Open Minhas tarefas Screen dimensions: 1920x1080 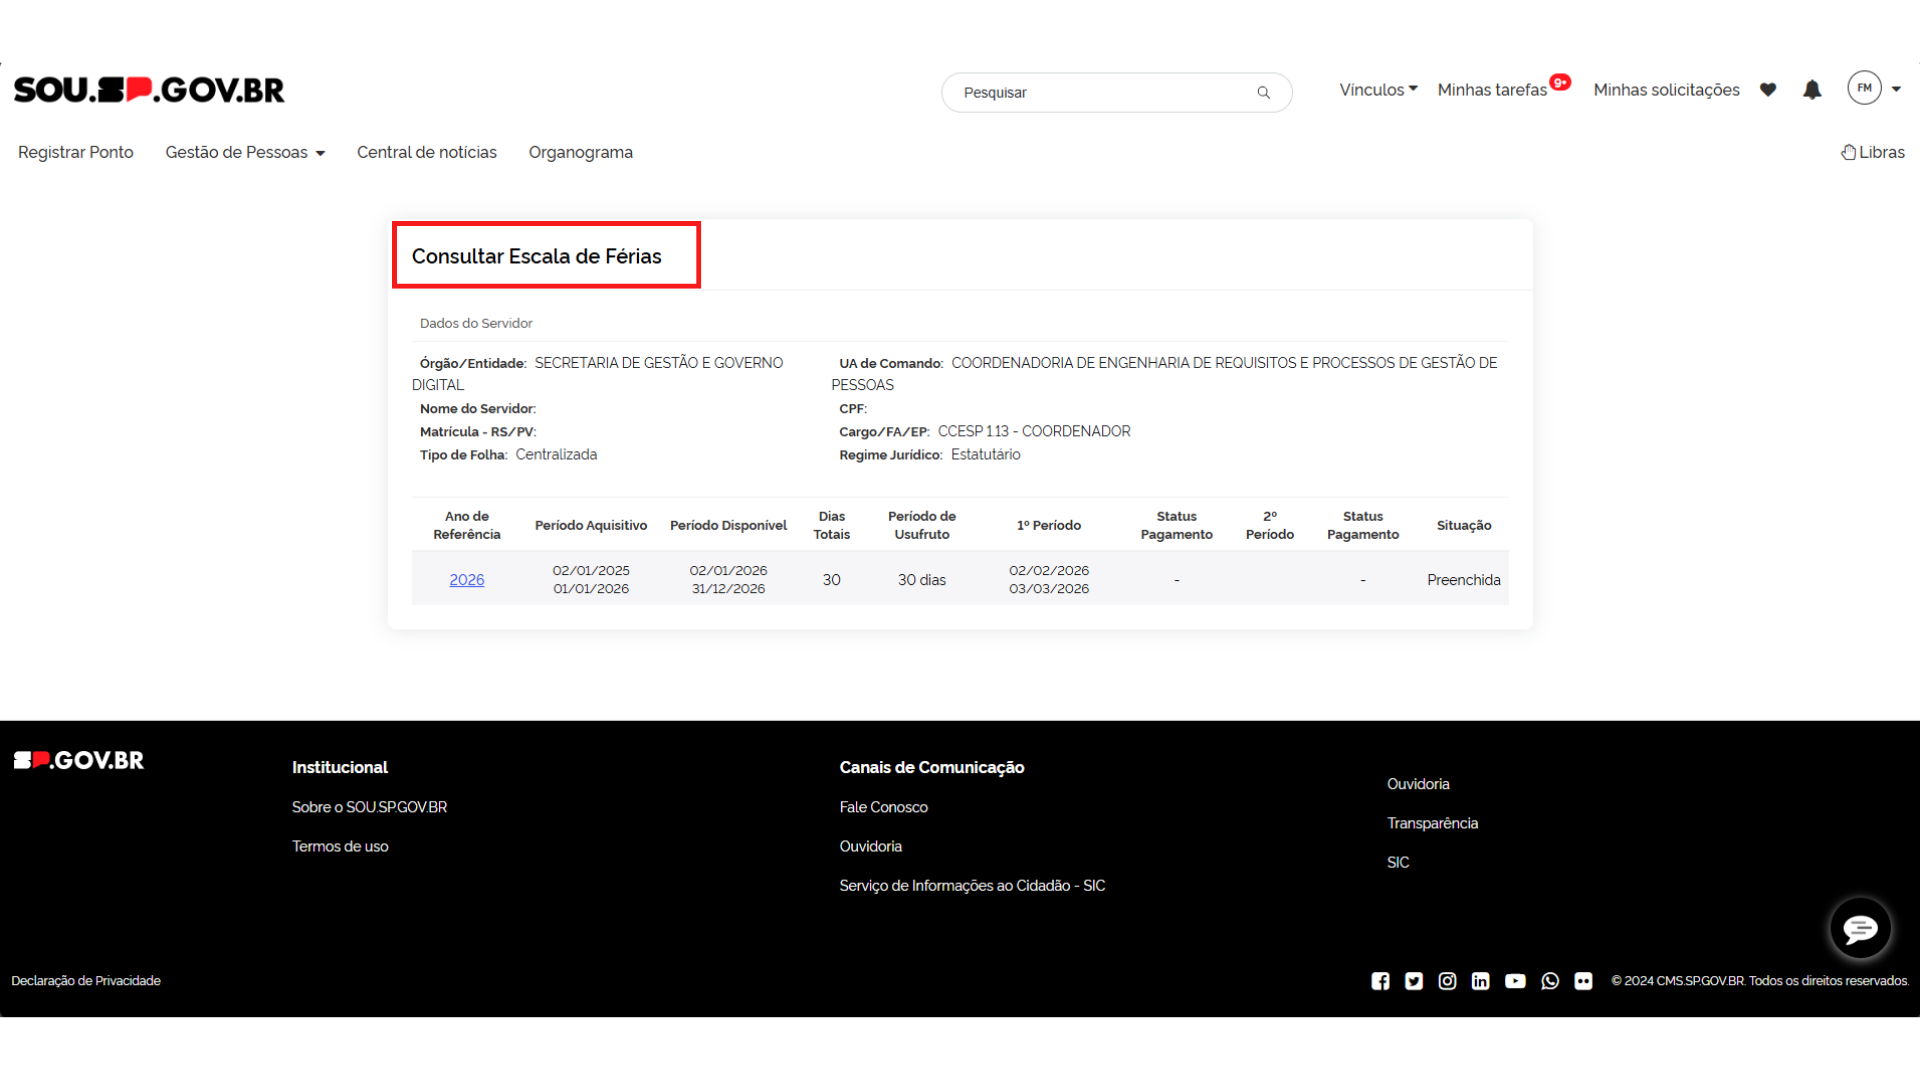click(1492, 90)
